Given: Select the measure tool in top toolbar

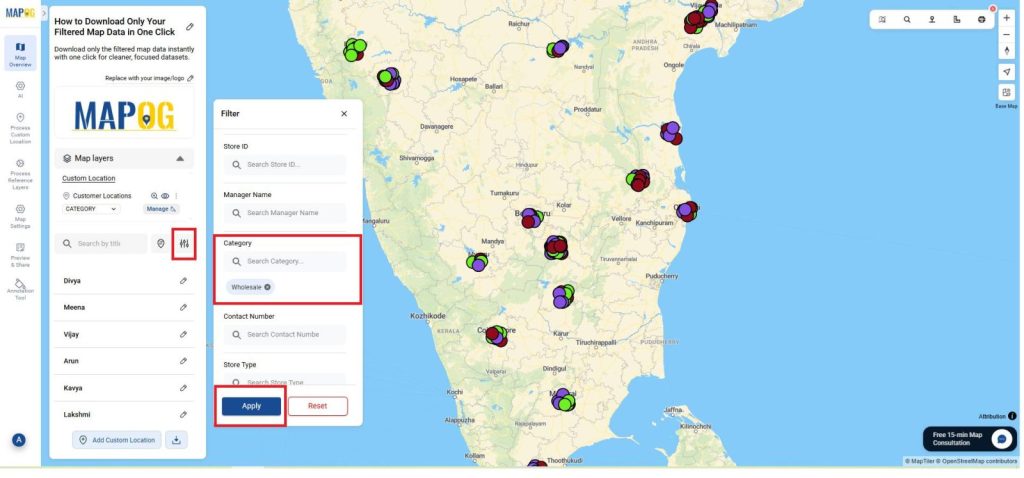Looking at the screenshot, I should 957,20.
